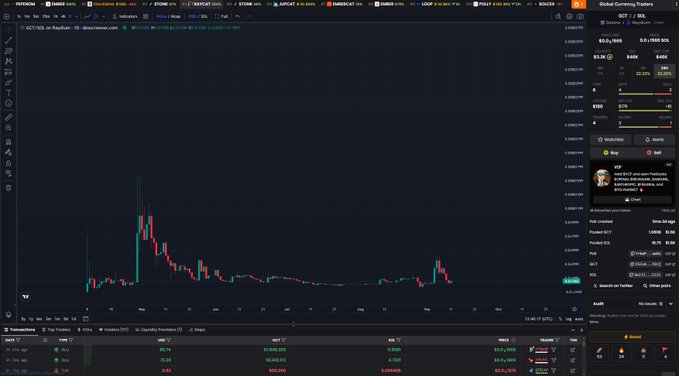This screenshot has height=376, width=679.
Task: Open the emoji and icons tool
Action: tap(8, 103)
